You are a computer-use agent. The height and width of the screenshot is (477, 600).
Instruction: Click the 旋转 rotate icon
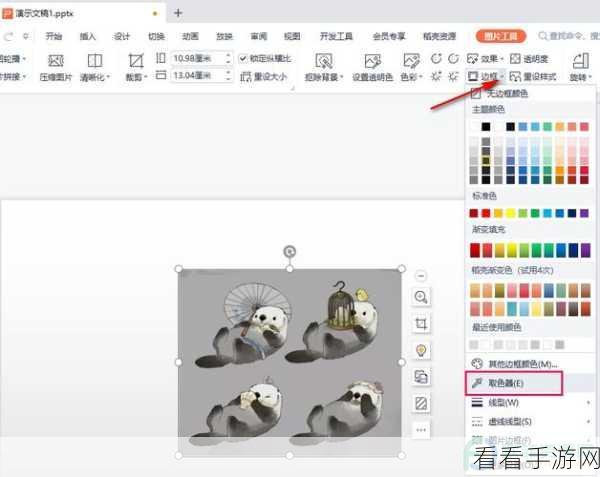580,61
